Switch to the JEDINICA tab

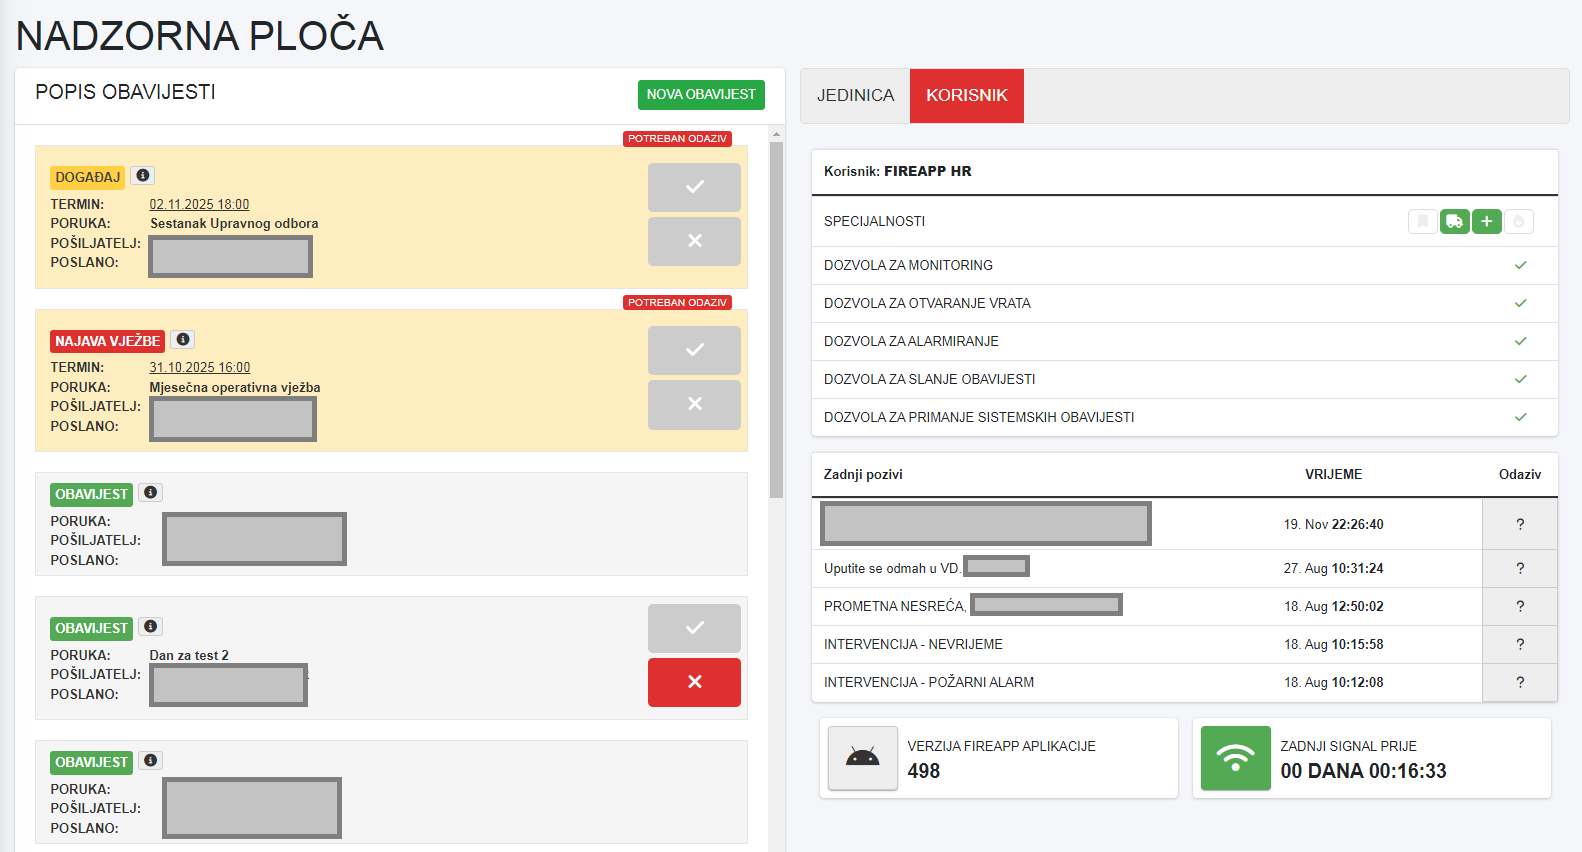(x=855, y=96)
